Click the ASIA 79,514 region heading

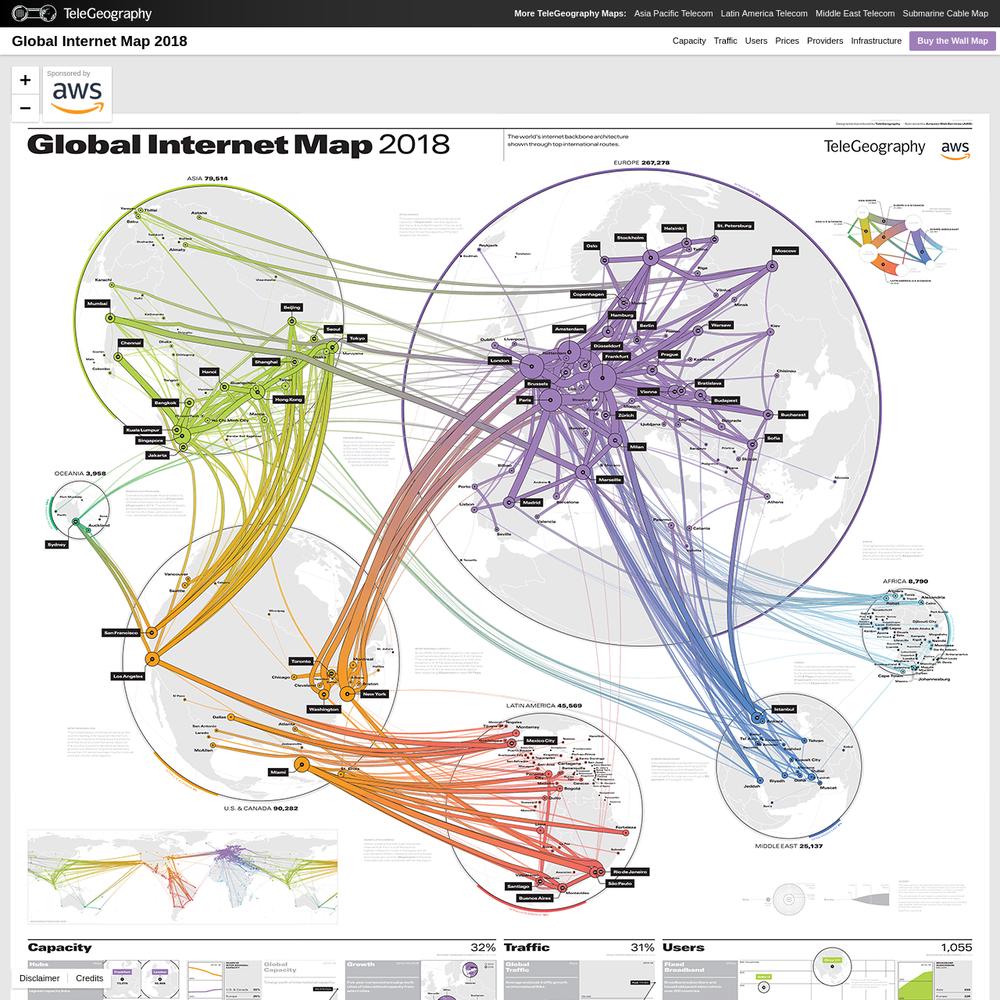click(207, 179)
